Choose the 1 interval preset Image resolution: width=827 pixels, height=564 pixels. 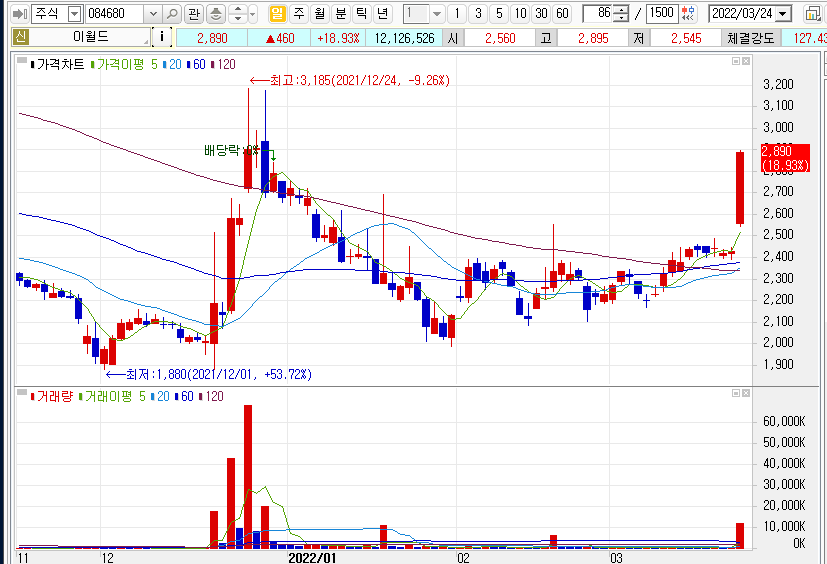[457, 14]
